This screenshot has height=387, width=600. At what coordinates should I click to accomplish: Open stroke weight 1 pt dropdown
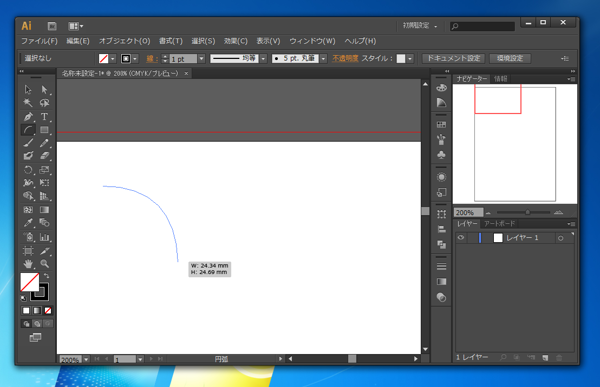click(202, 59)
